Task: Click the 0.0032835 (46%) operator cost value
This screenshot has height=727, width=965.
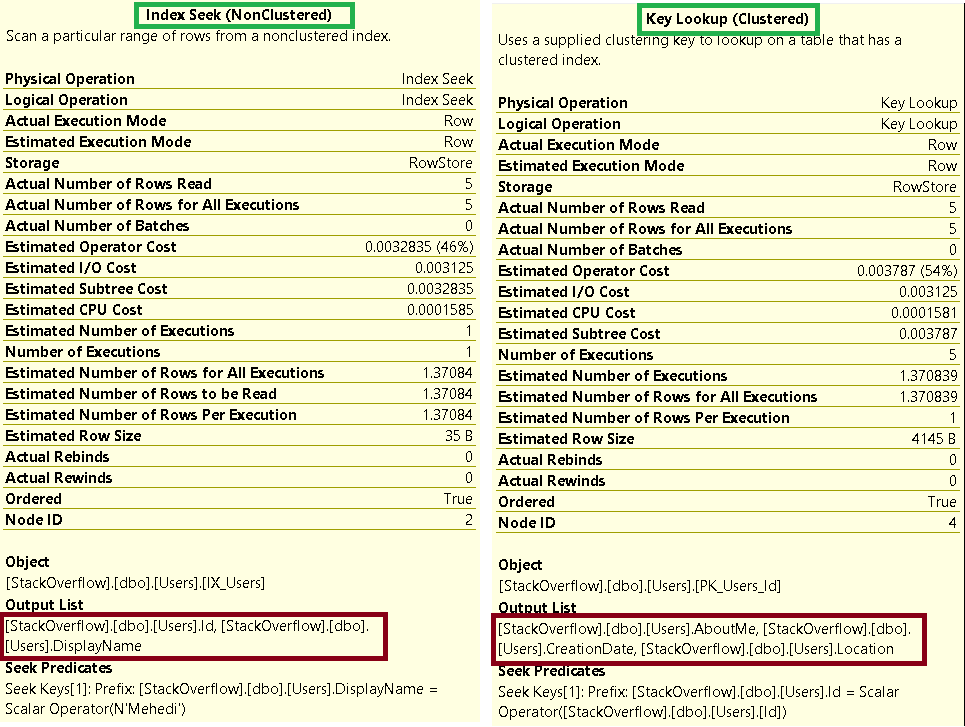Action: (x=419, y=247)
